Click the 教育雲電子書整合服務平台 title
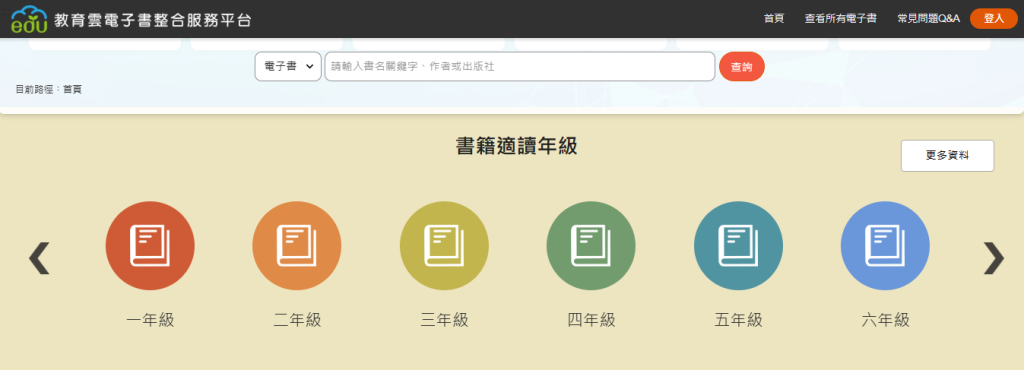The width and height of the screenshot is (1024, 370). tap(153, 20)
